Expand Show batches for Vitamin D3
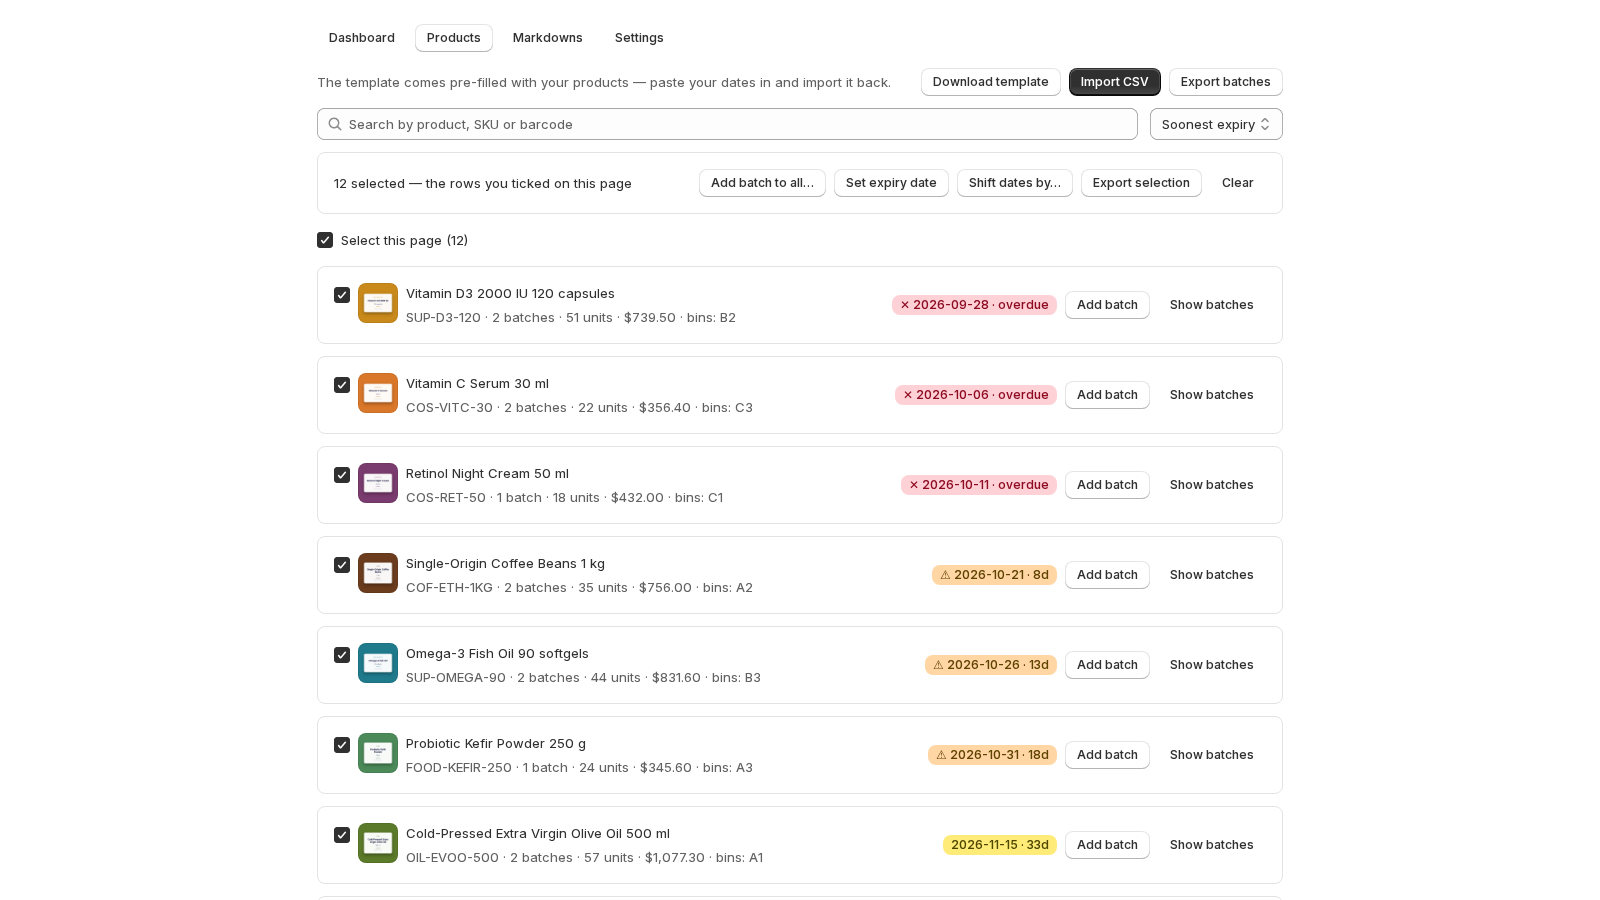The height and width of the screenshot is (900, 1600). click(1212, 305)
